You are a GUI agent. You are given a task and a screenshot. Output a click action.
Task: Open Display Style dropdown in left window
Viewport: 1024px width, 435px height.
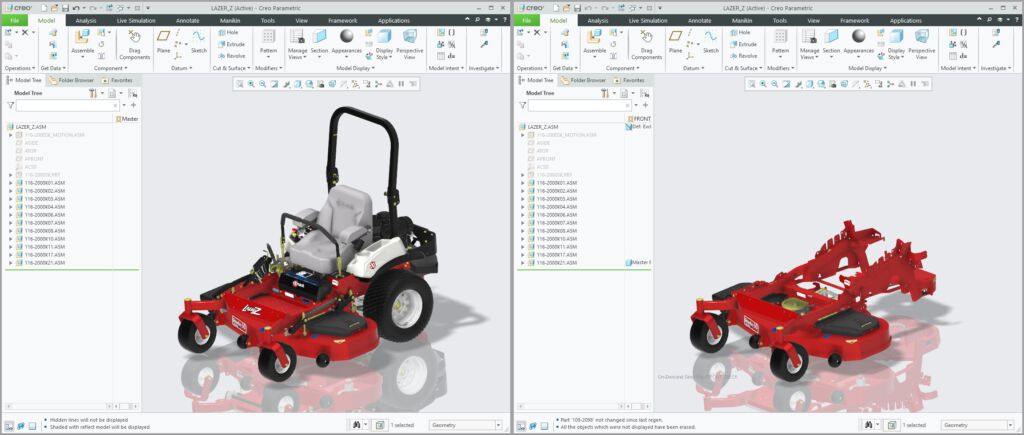pos(384,54)
